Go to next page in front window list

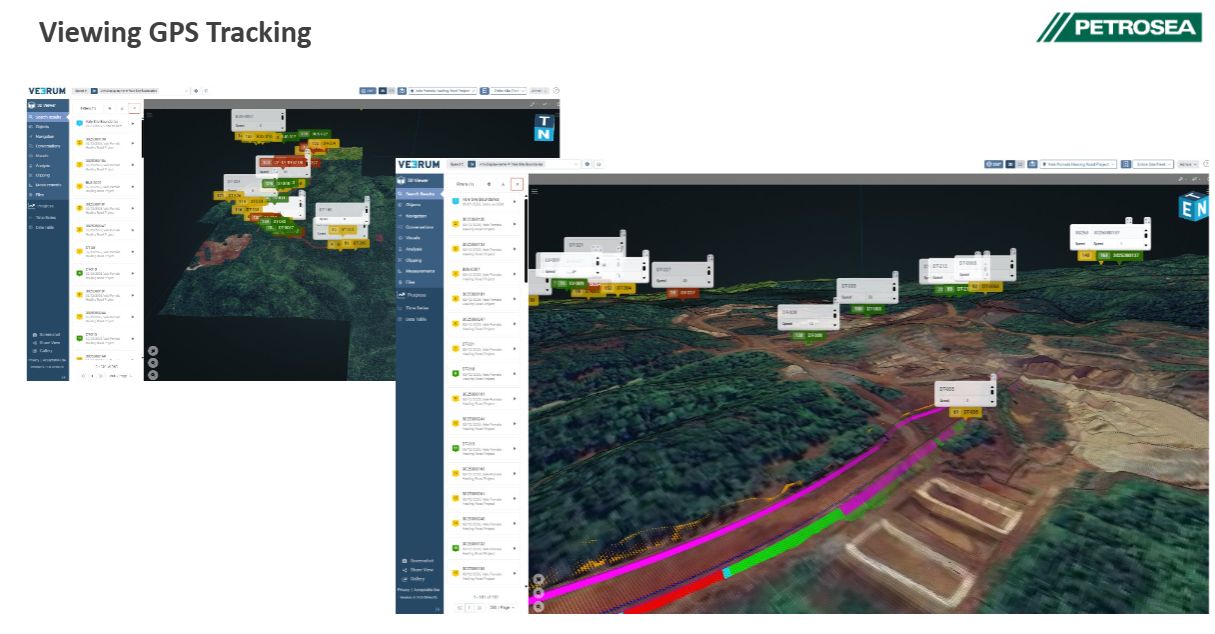pyautogui.click(x=481, y=607)
